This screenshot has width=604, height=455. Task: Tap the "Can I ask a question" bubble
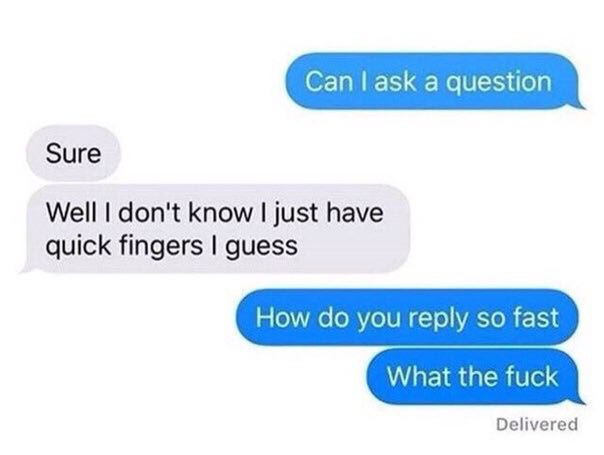coord(433,81)
